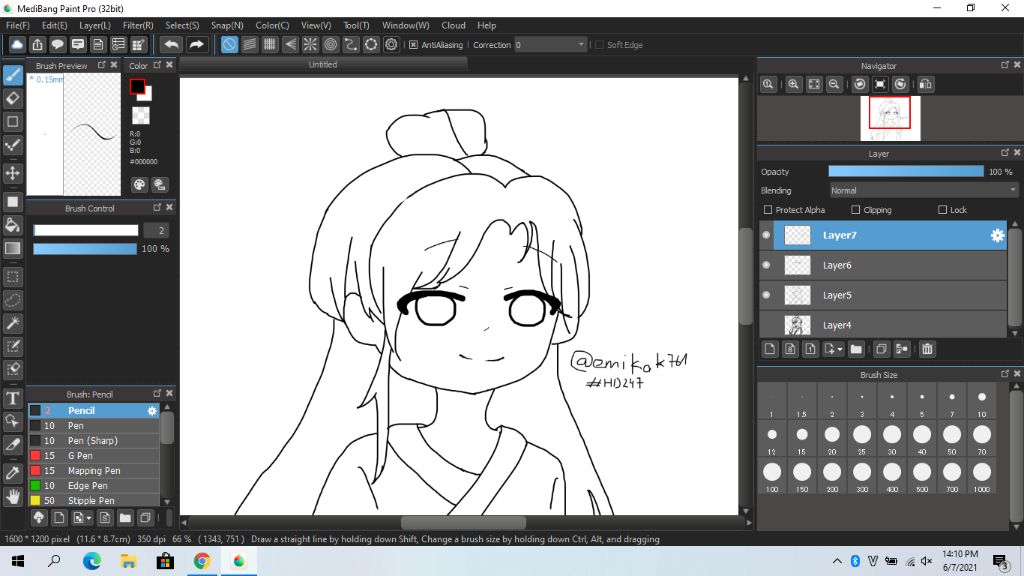Select the Hand tool
The image size is (1024, 576).
tap(12, 497)
